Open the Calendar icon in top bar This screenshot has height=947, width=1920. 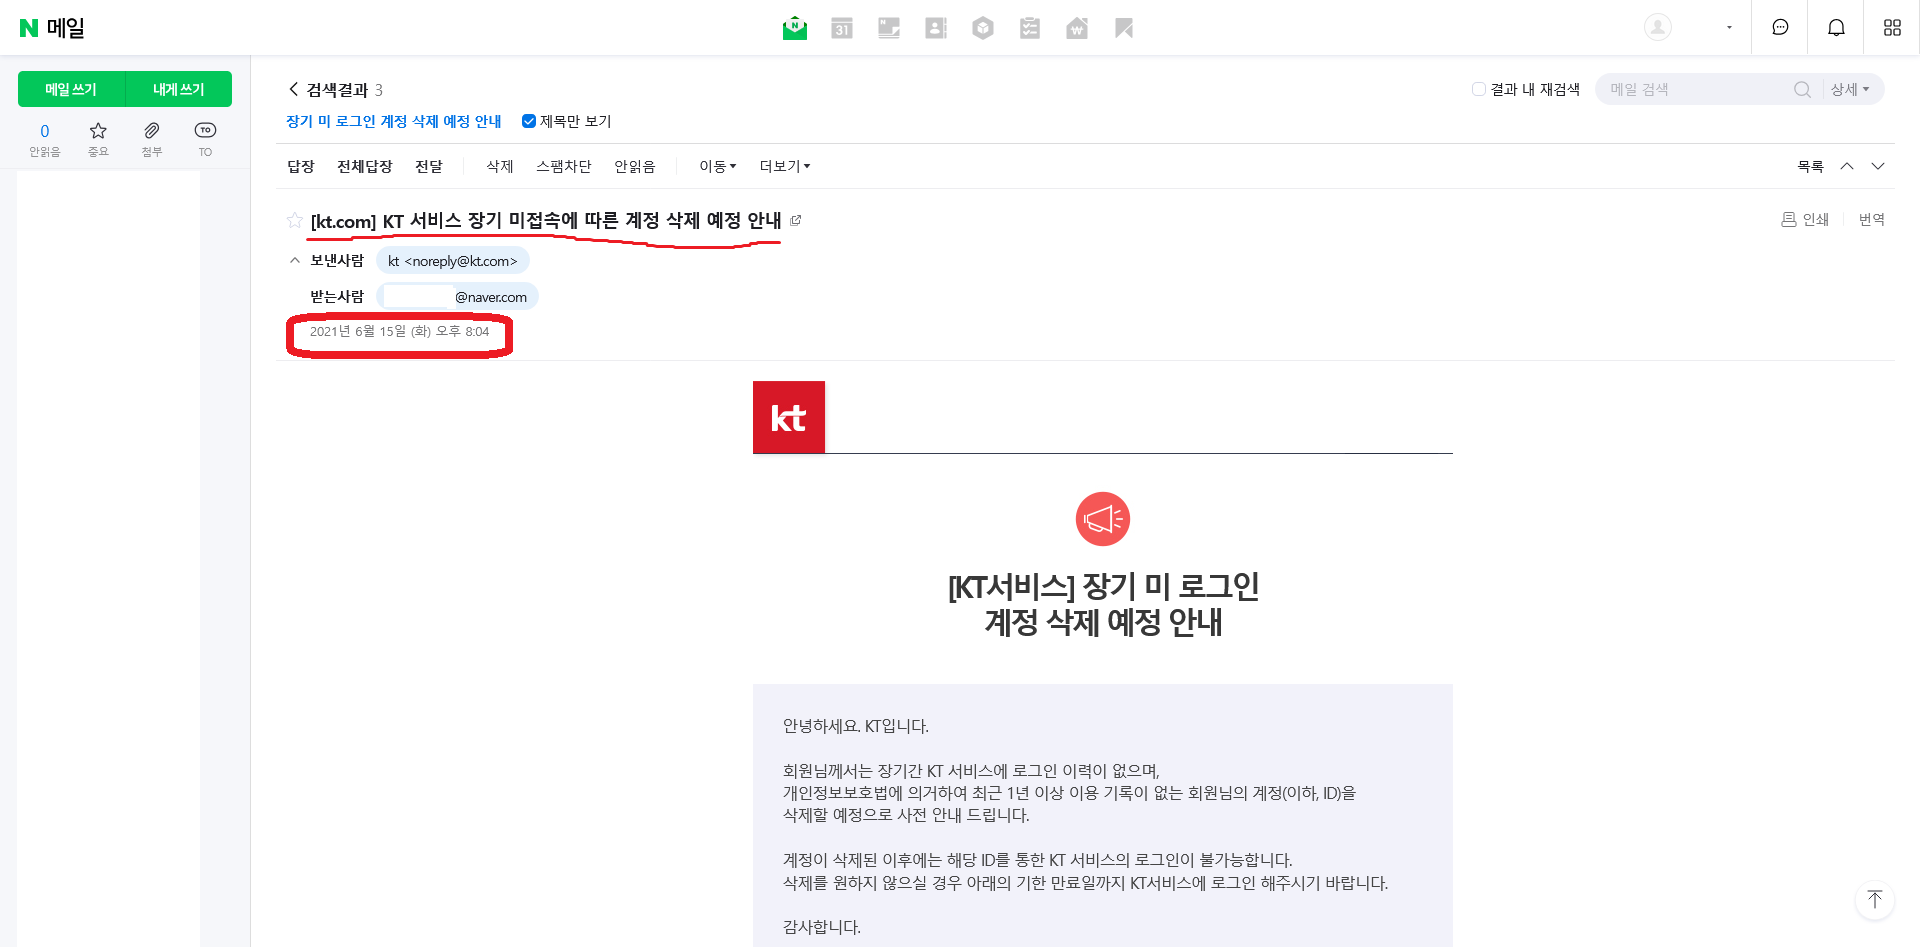(x=842, y=28)
